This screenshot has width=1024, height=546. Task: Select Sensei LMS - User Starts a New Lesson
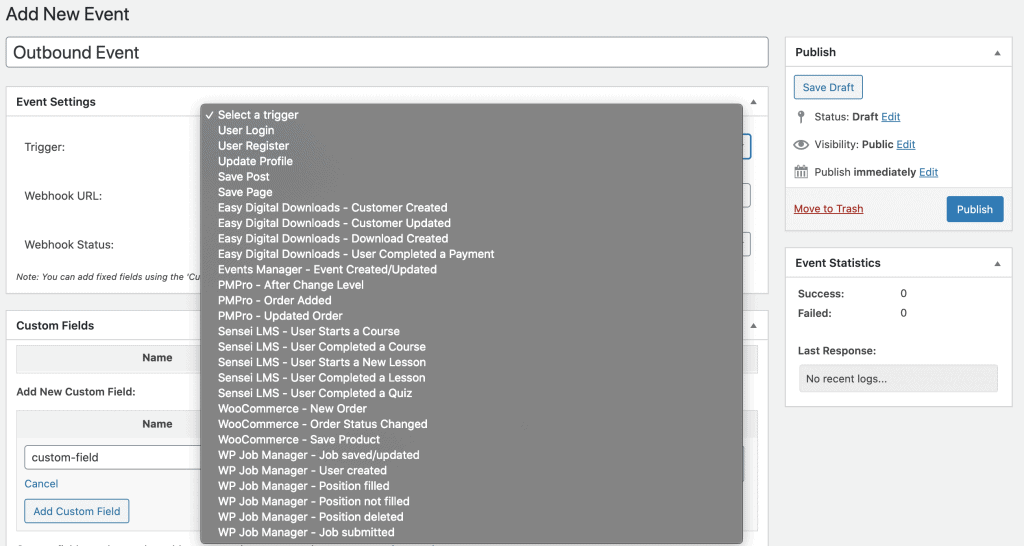coord(471,362)
